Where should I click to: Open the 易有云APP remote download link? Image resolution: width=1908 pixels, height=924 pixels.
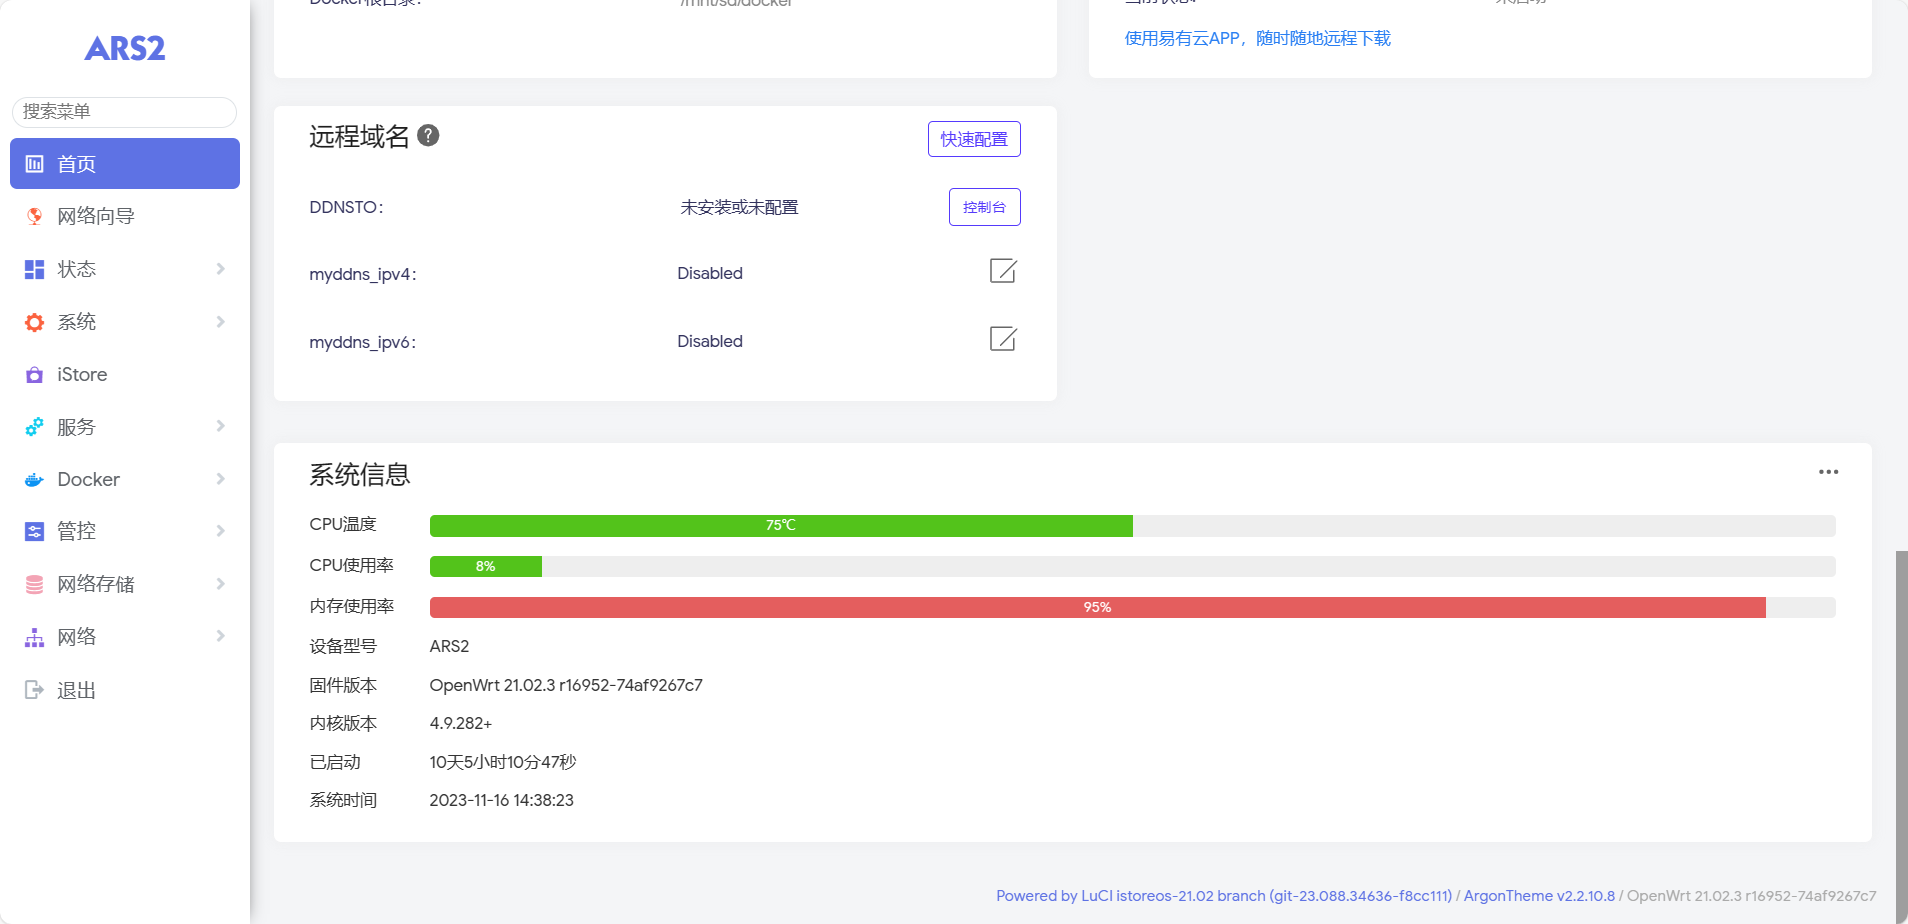pos(1257,39)
